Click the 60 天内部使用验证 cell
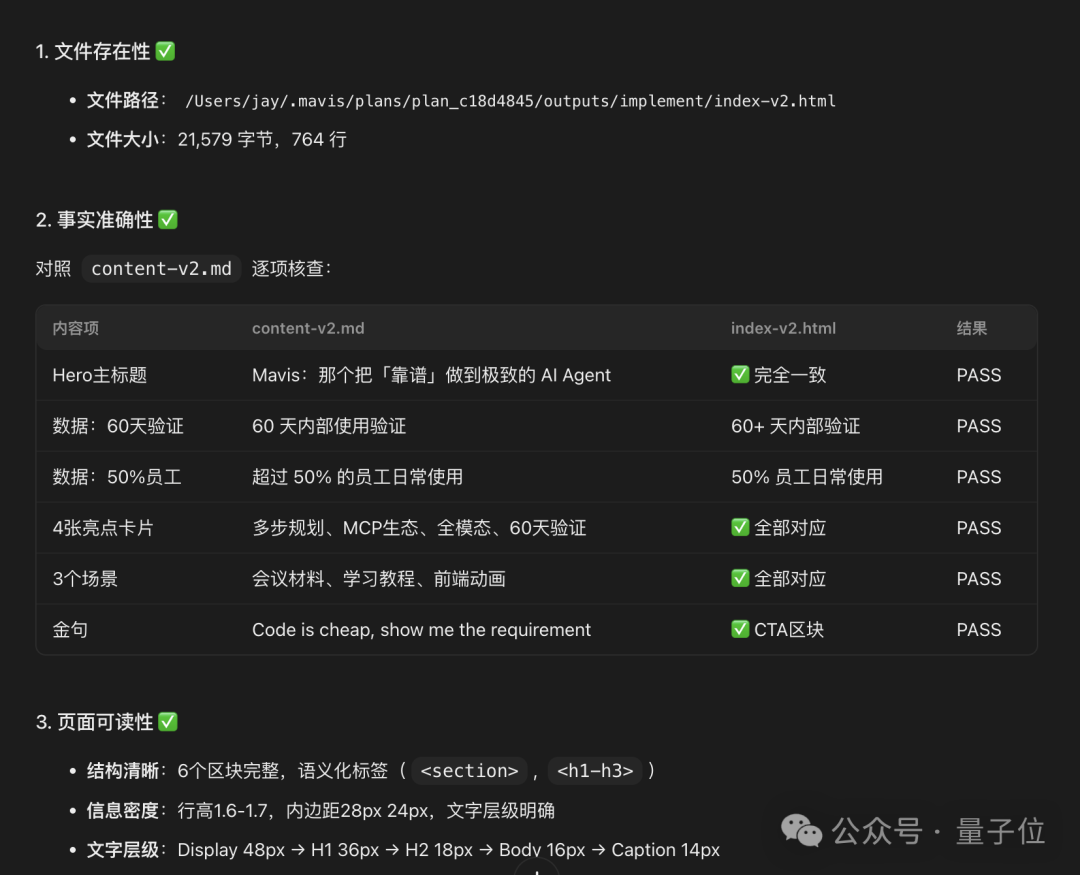The height and width of the screenshot is (875, 1080). pos(329,426)
